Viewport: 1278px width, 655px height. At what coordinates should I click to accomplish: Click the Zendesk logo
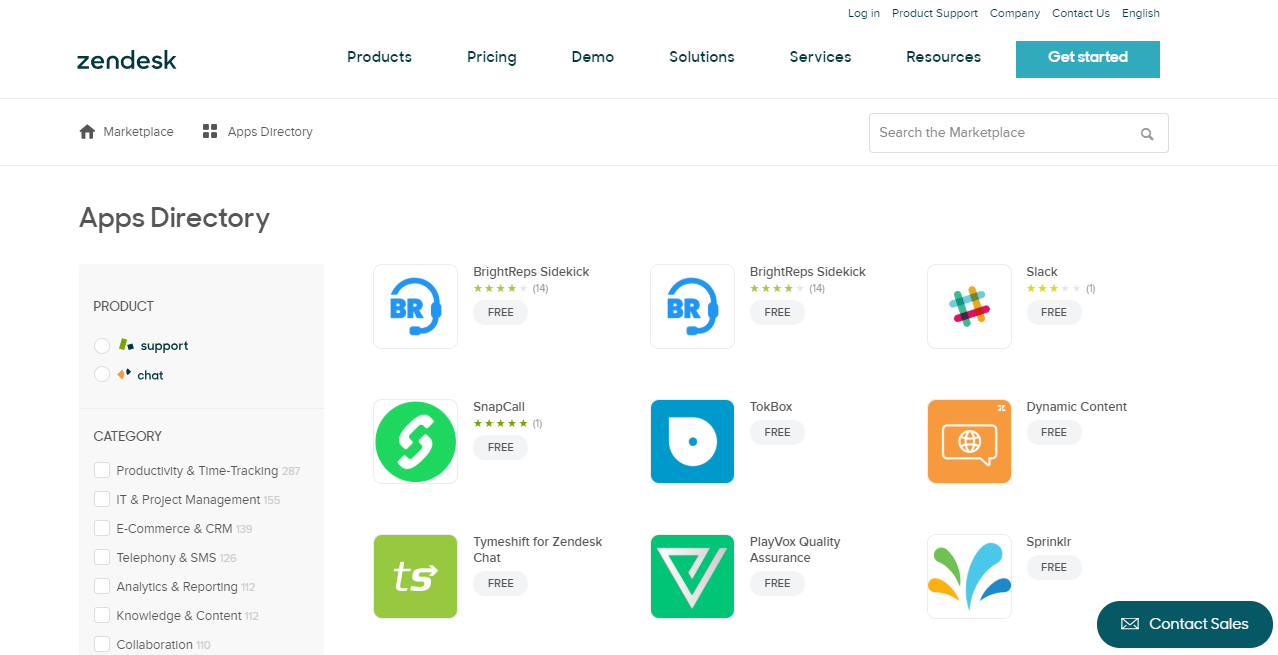[126, 60]
